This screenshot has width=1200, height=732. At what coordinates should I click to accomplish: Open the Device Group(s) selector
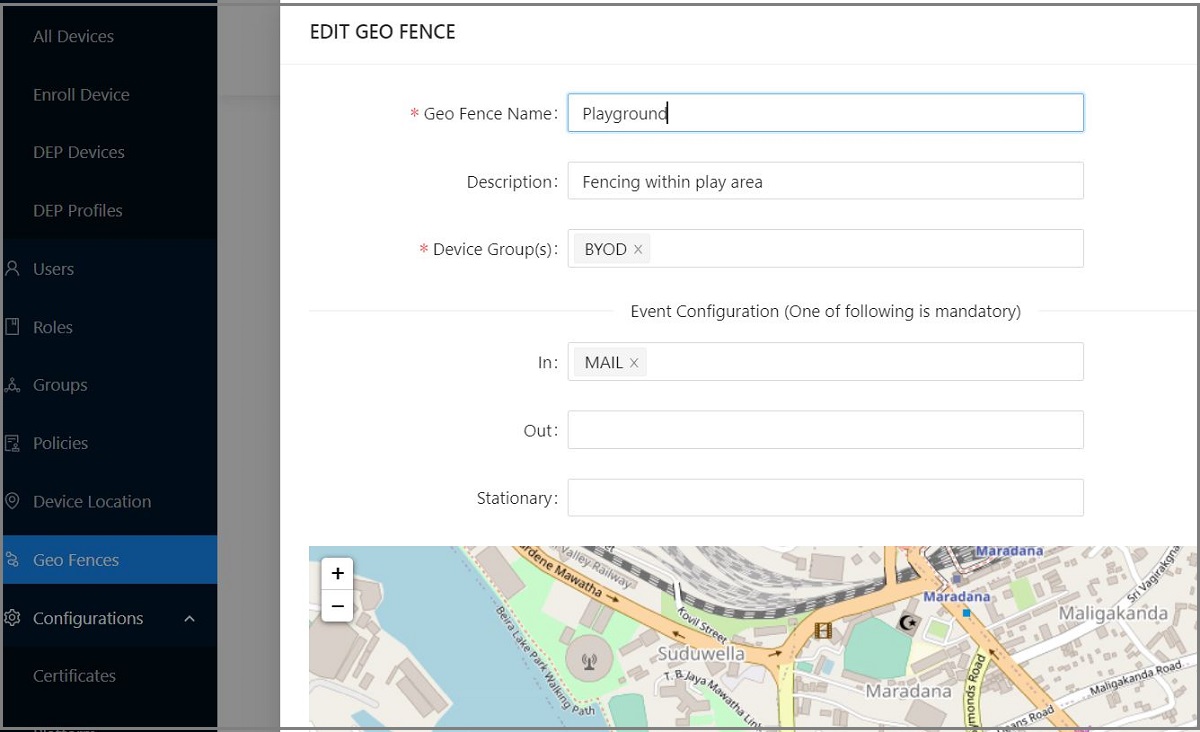(865, 249)
